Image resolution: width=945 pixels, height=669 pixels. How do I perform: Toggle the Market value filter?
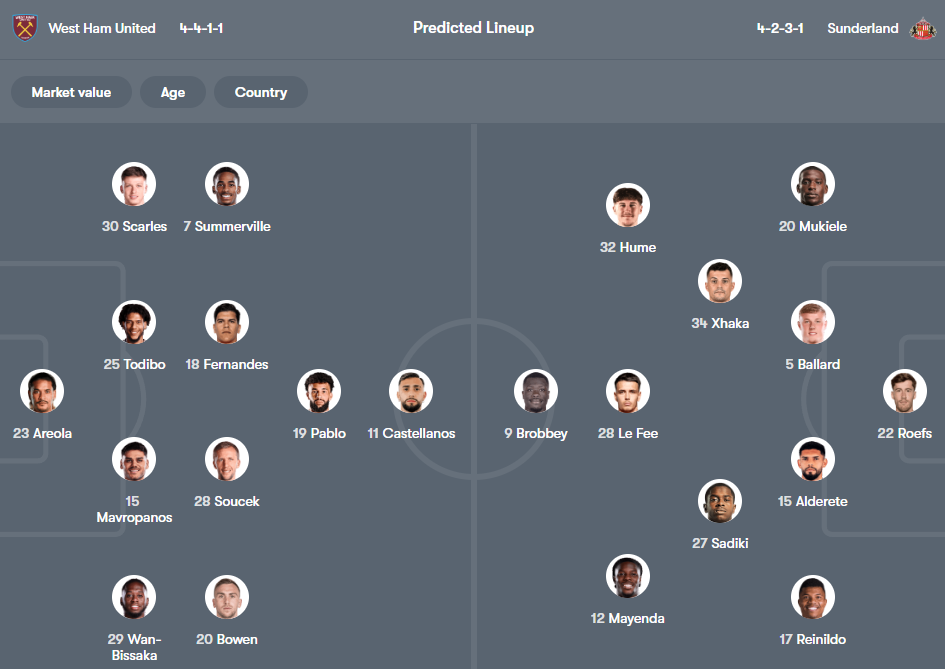click(71, 92)
